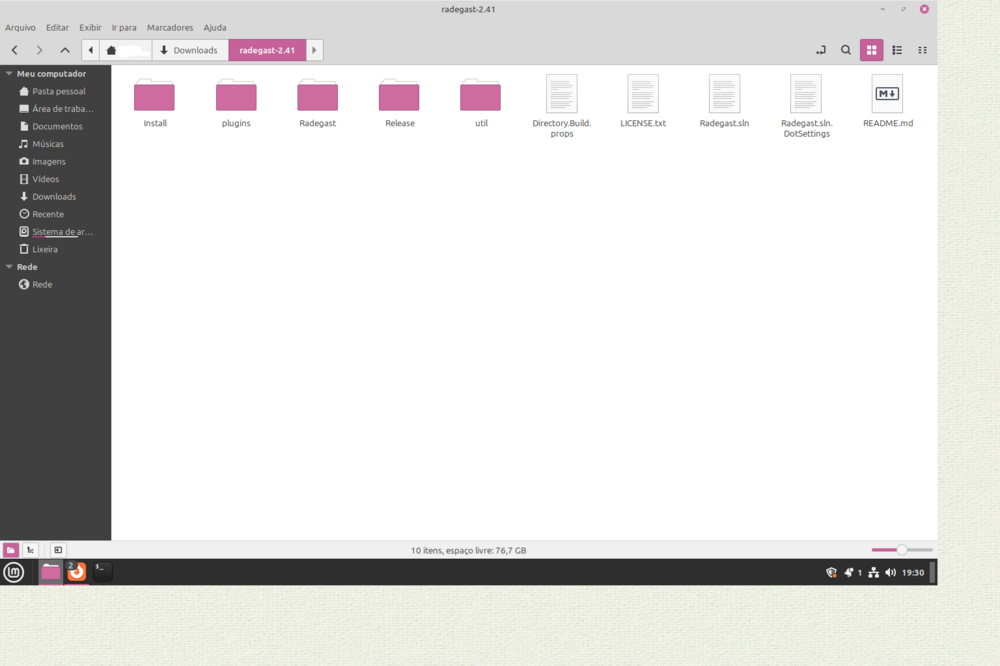Adjust the icon zoom slider
The image size is (1000, 666).
pos(901,550)
